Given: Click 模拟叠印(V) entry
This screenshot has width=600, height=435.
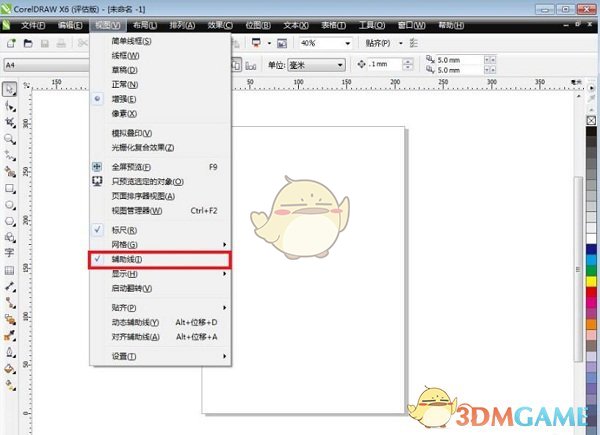Looking at the screenshot, I should [x=160, y=133].
